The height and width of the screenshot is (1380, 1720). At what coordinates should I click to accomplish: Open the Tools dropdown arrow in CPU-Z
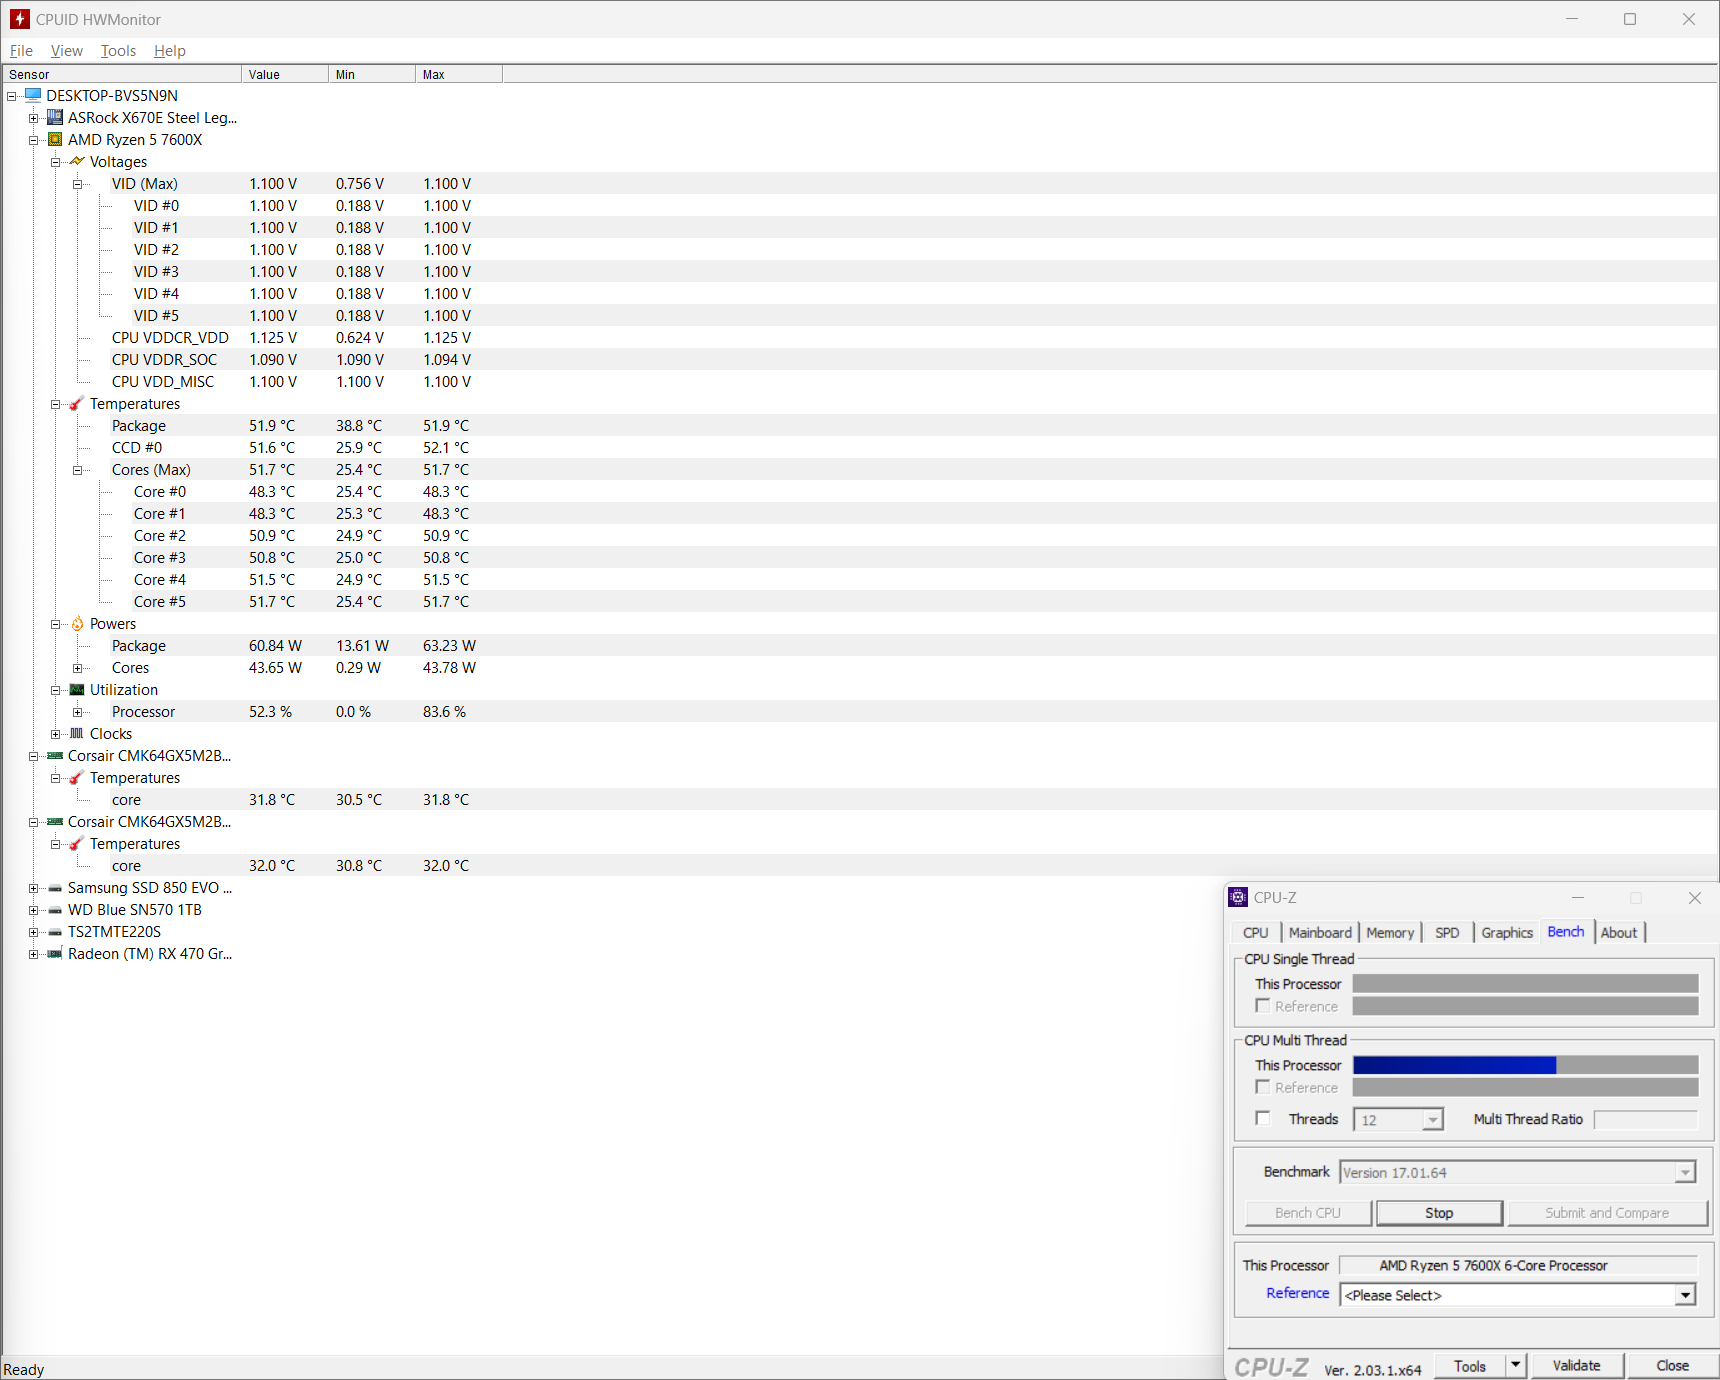pos(1516,1365)
